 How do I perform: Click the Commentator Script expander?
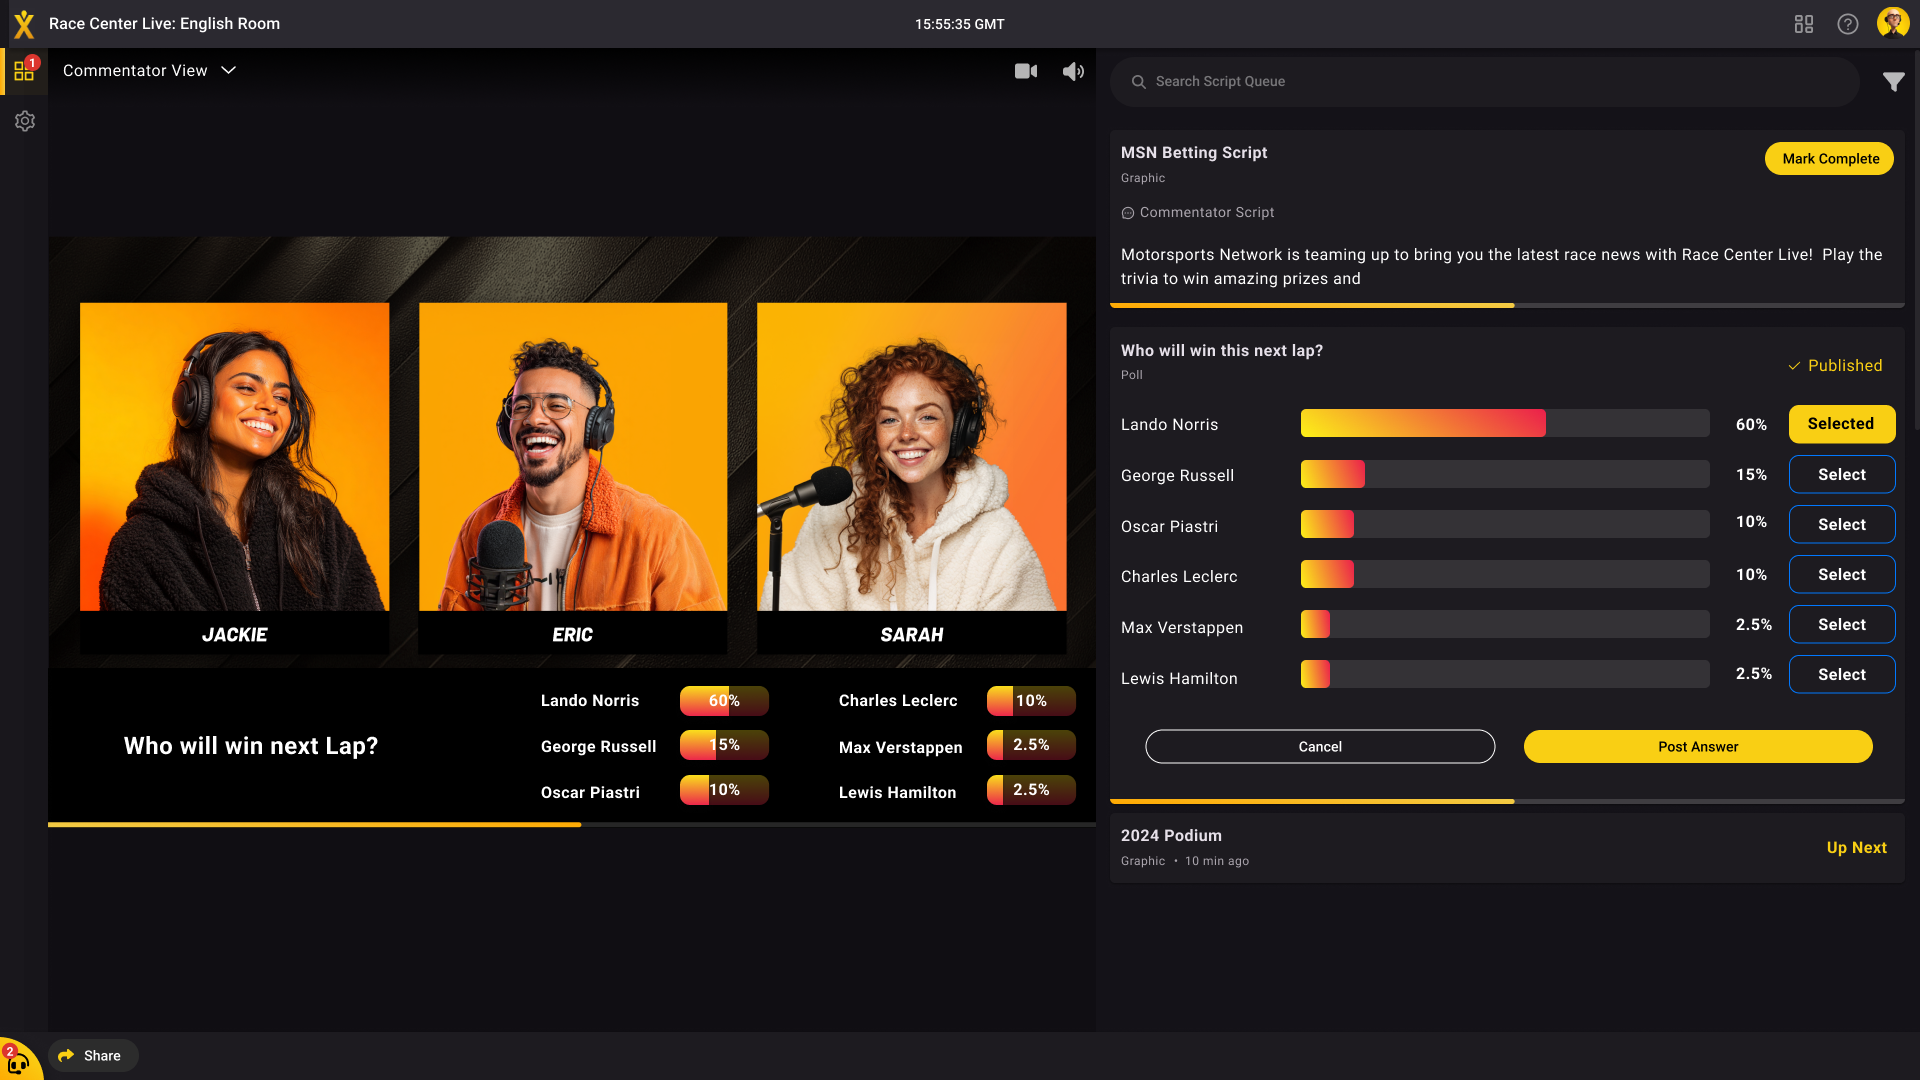pyautogui.click(x=1197, y=212)
